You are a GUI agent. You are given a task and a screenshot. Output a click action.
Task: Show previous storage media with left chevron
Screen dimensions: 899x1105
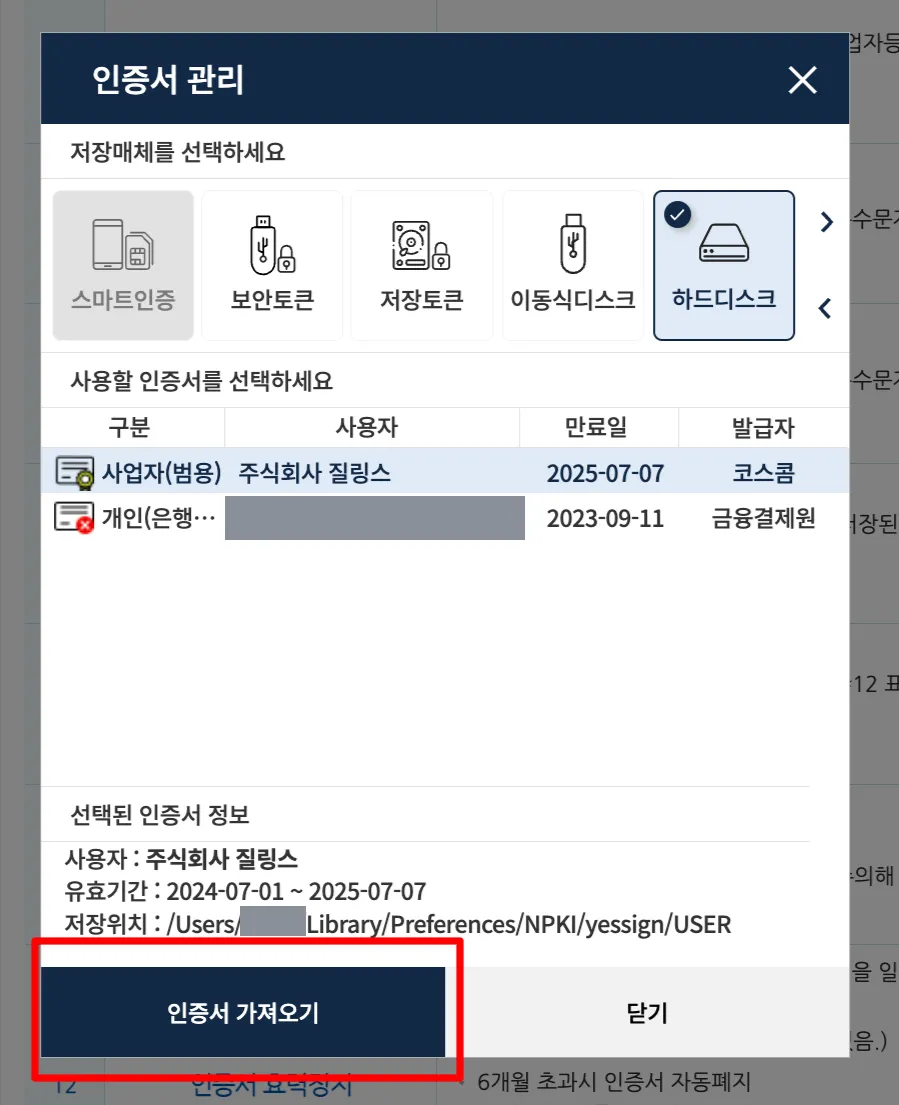[825, 309]
